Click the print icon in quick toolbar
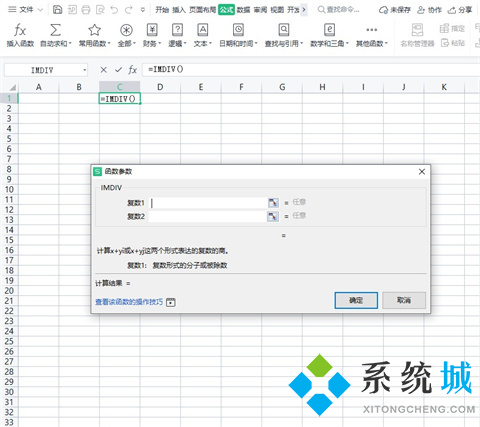This screenshot has width=480, height=427. click(86, 10)
